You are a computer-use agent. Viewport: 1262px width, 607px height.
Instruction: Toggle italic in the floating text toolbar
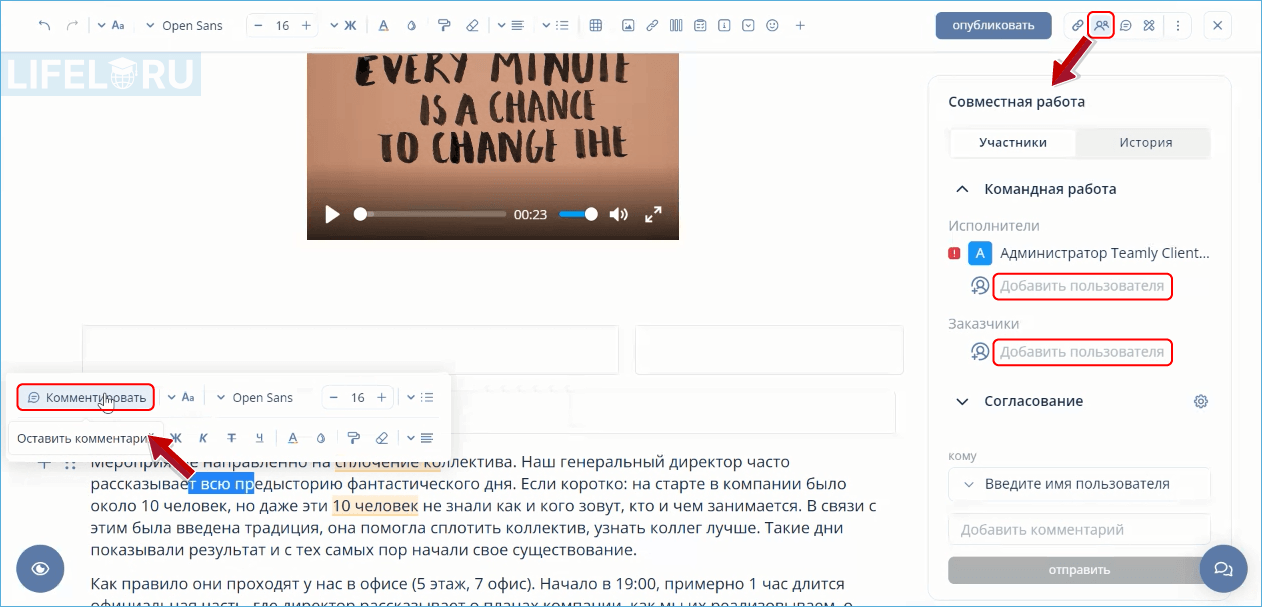tap(203, 438)
